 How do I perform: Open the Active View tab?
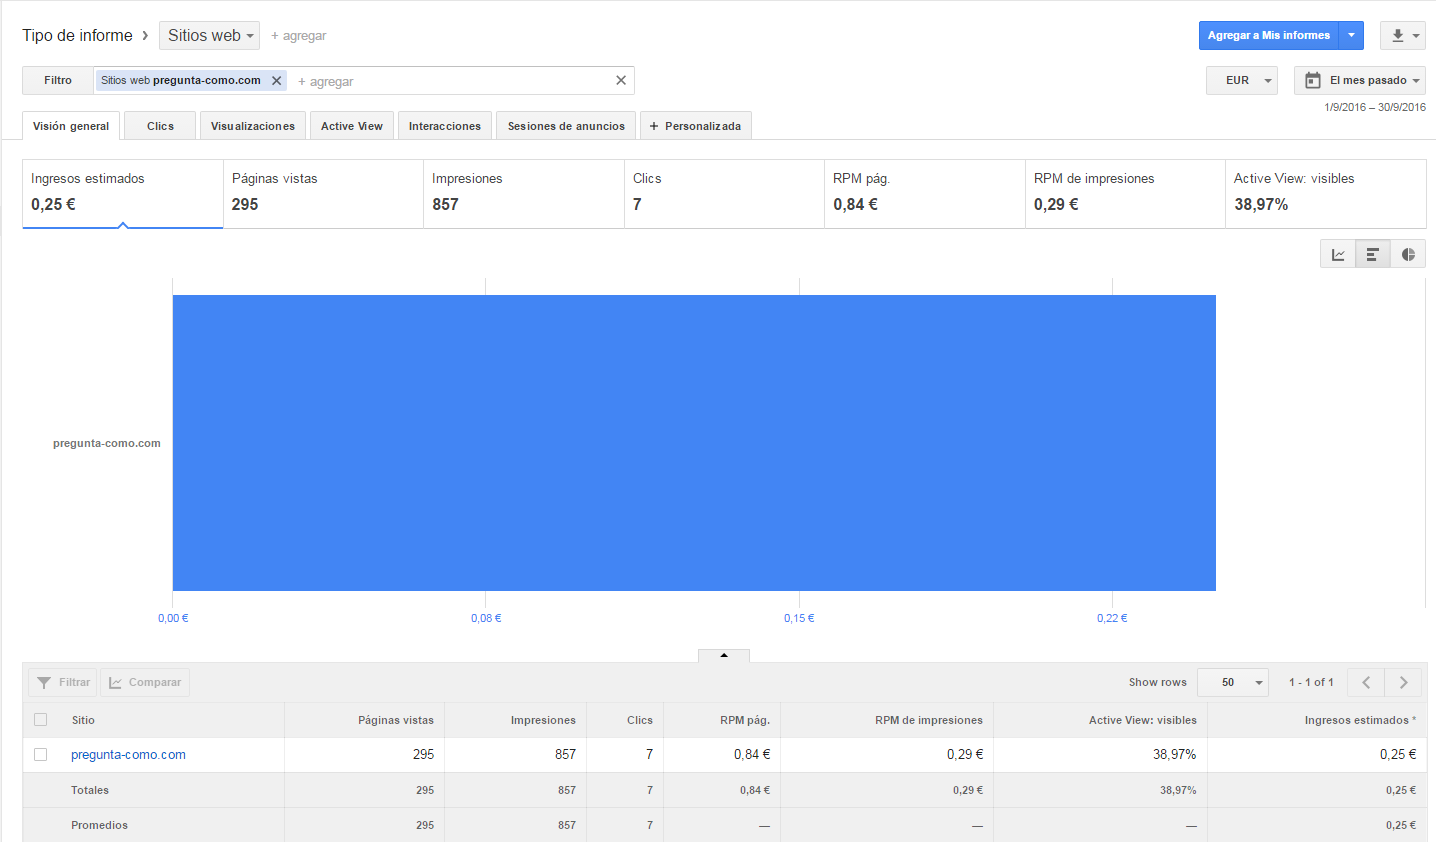click(x=352, y=126)
